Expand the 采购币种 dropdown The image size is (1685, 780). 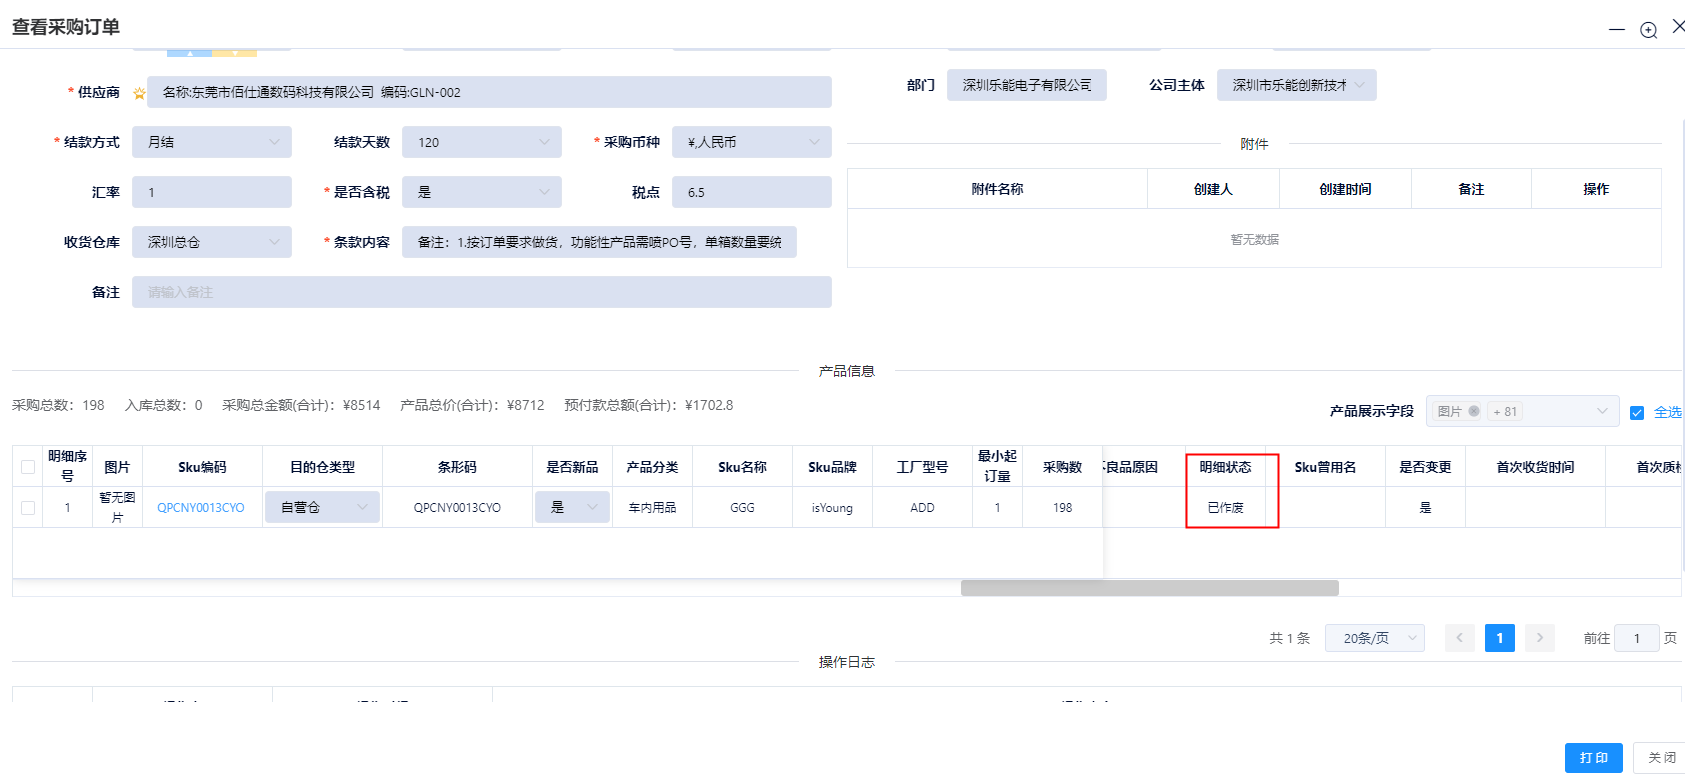(x=751, y=142)
